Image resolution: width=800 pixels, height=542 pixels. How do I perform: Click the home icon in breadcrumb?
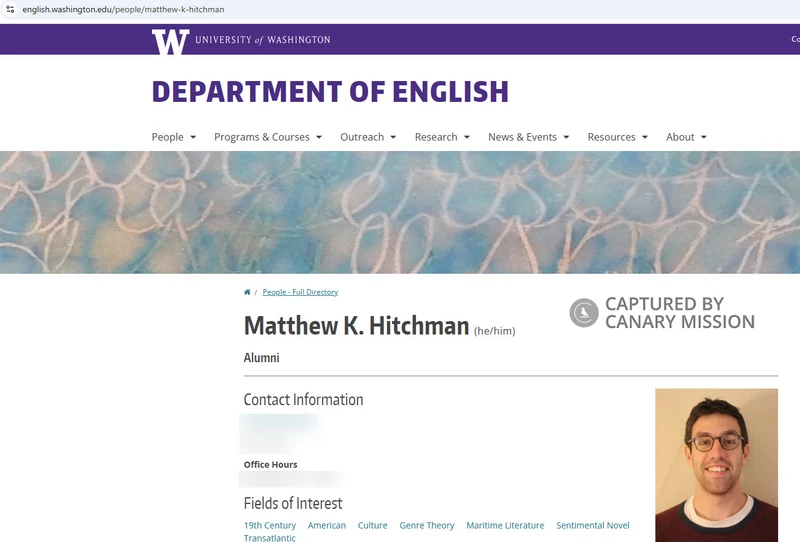(x=247, y=292)
